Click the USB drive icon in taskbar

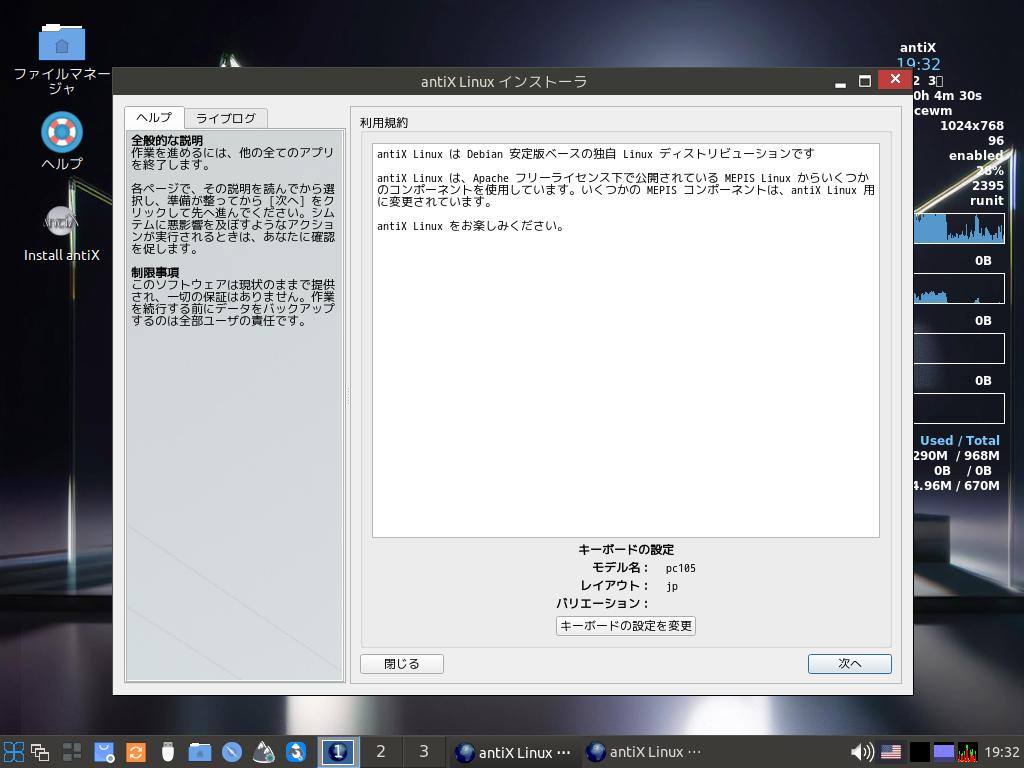click(168, 752)
